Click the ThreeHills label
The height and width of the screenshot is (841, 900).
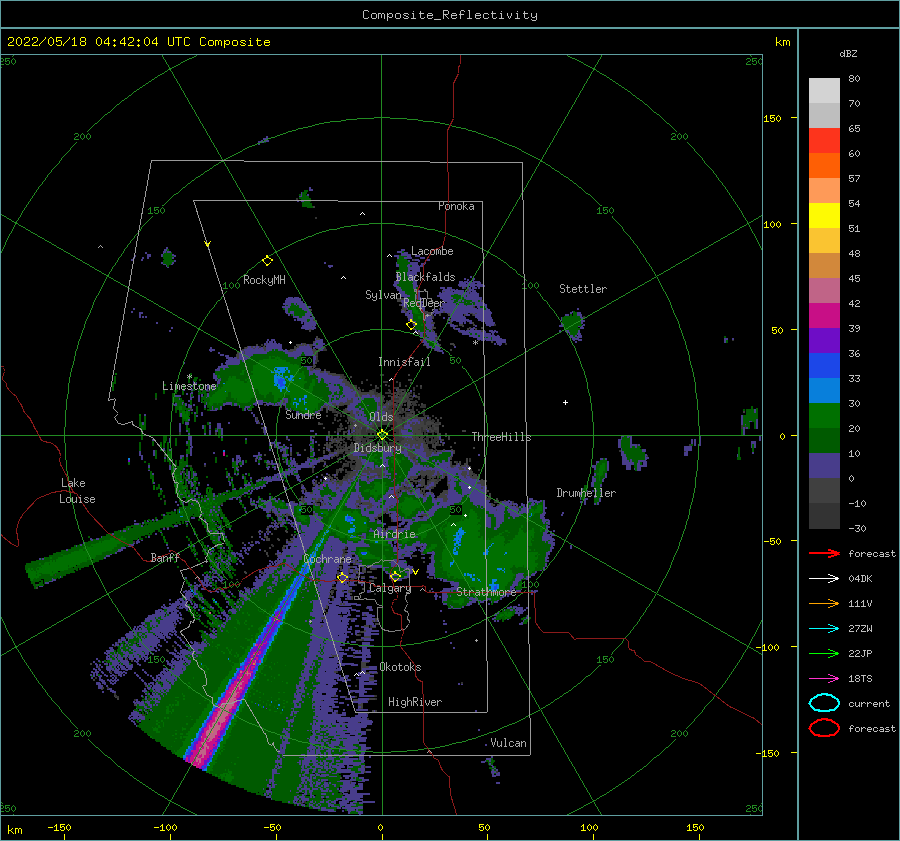[x=502, y=437]
